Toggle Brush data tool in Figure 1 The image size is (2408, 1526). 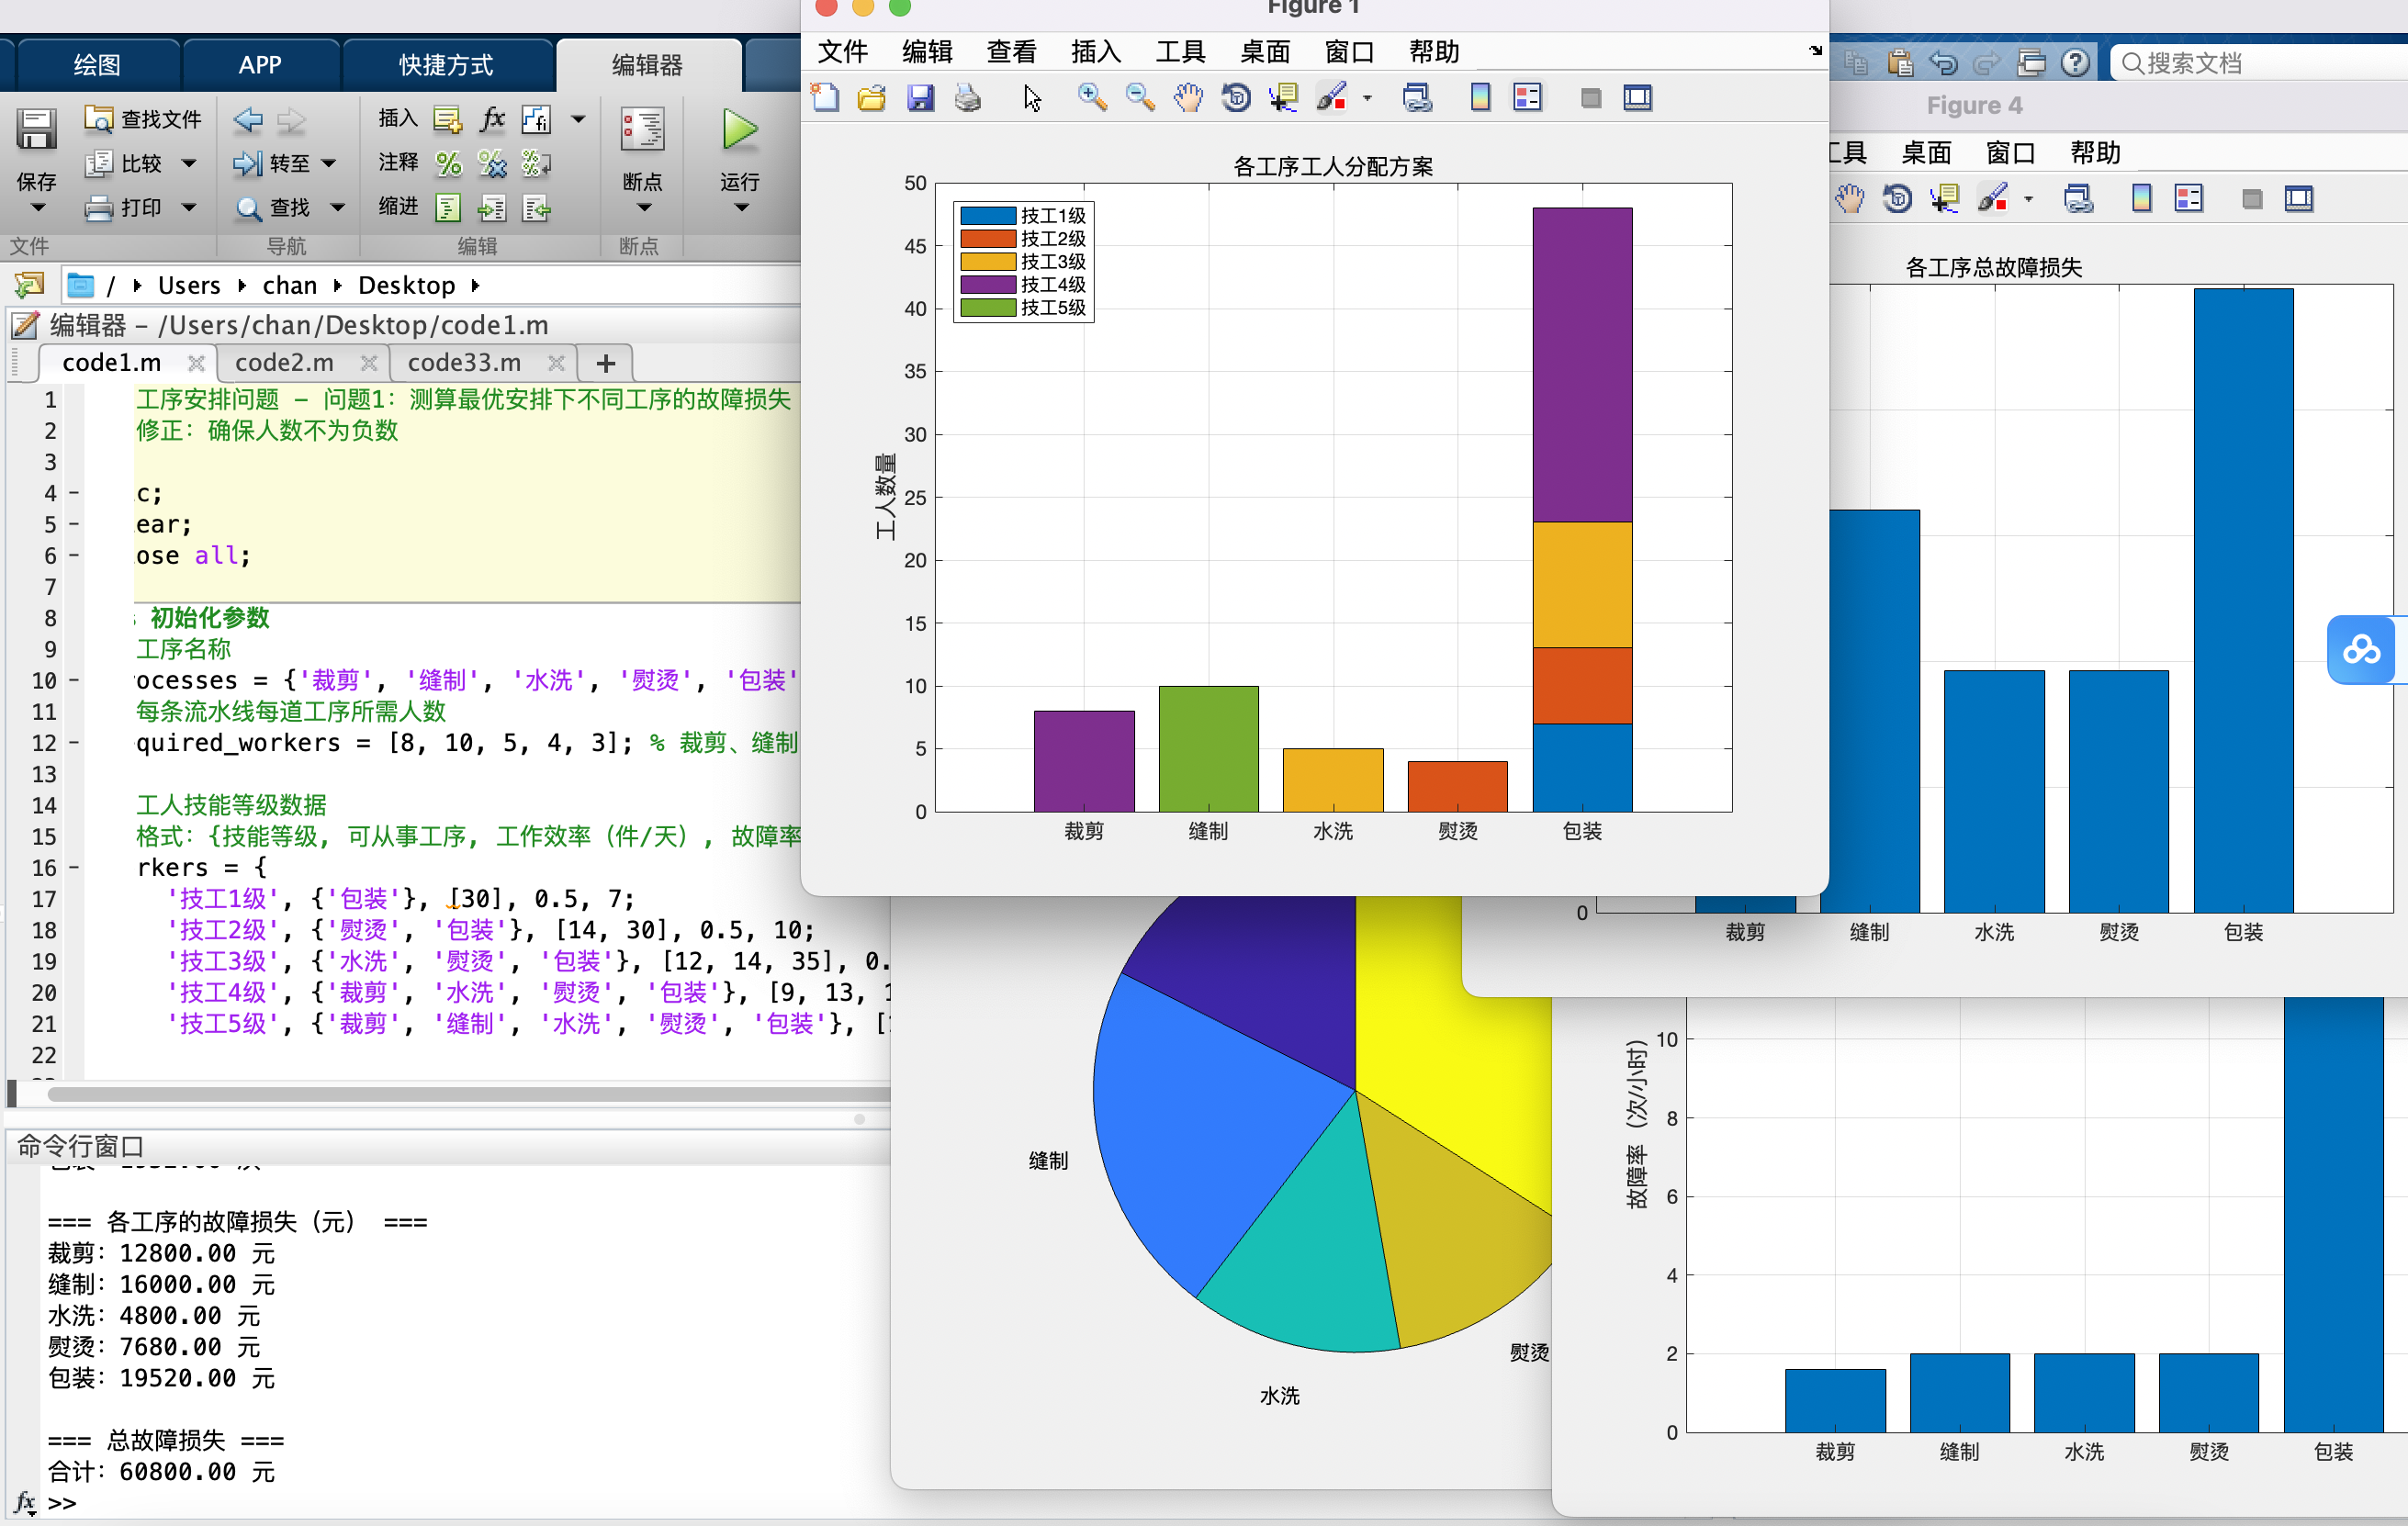[x=1331, y=98]
